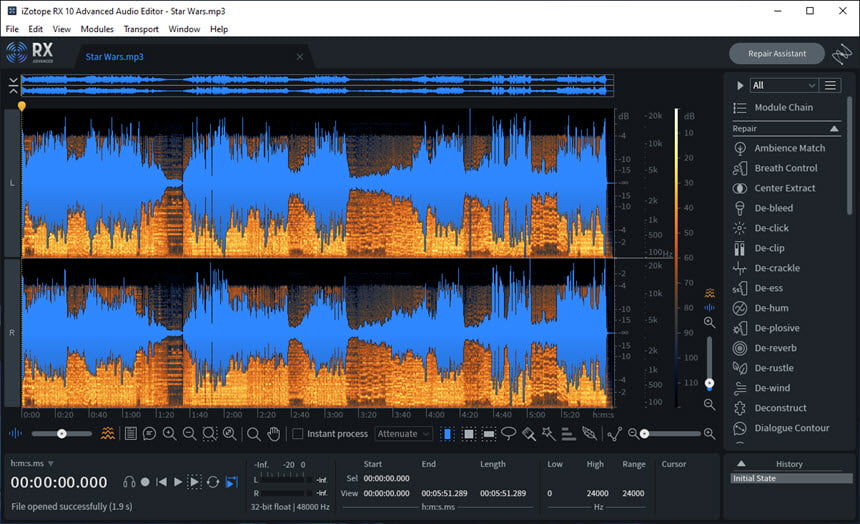Open the De-crackle module
The width and height of the screenshot is (860, 524).
click(x=766, y=268)
